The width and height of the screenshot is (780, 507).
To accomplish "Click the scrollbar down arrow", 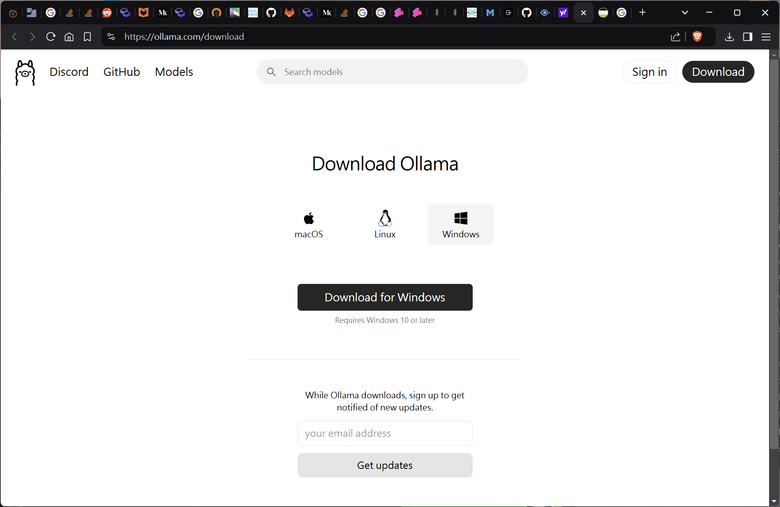I will 775,502.
